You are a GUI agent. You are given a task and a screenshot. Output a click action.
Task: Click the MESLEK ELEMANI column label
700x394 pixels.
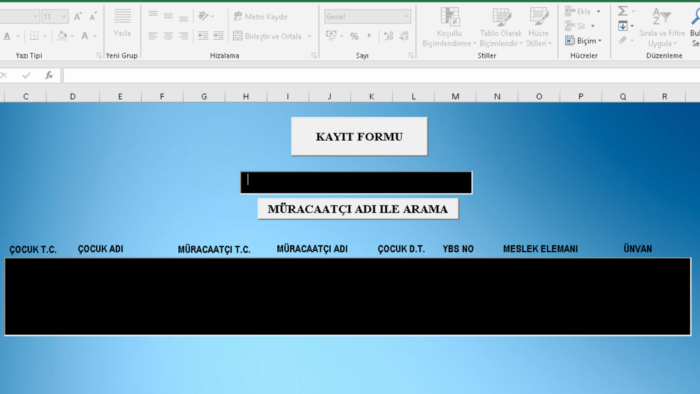540,249
